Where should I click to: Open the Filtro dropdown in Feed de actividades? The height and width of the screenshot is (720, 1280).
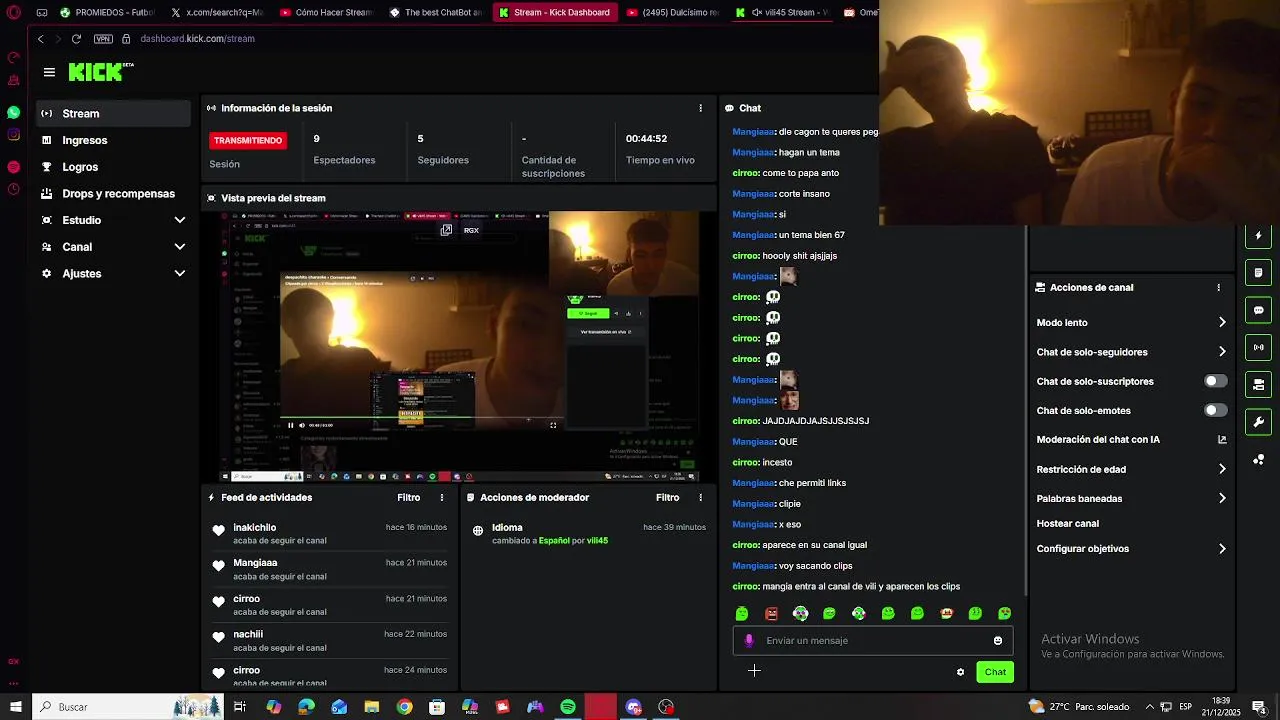[x=408, y=497]
